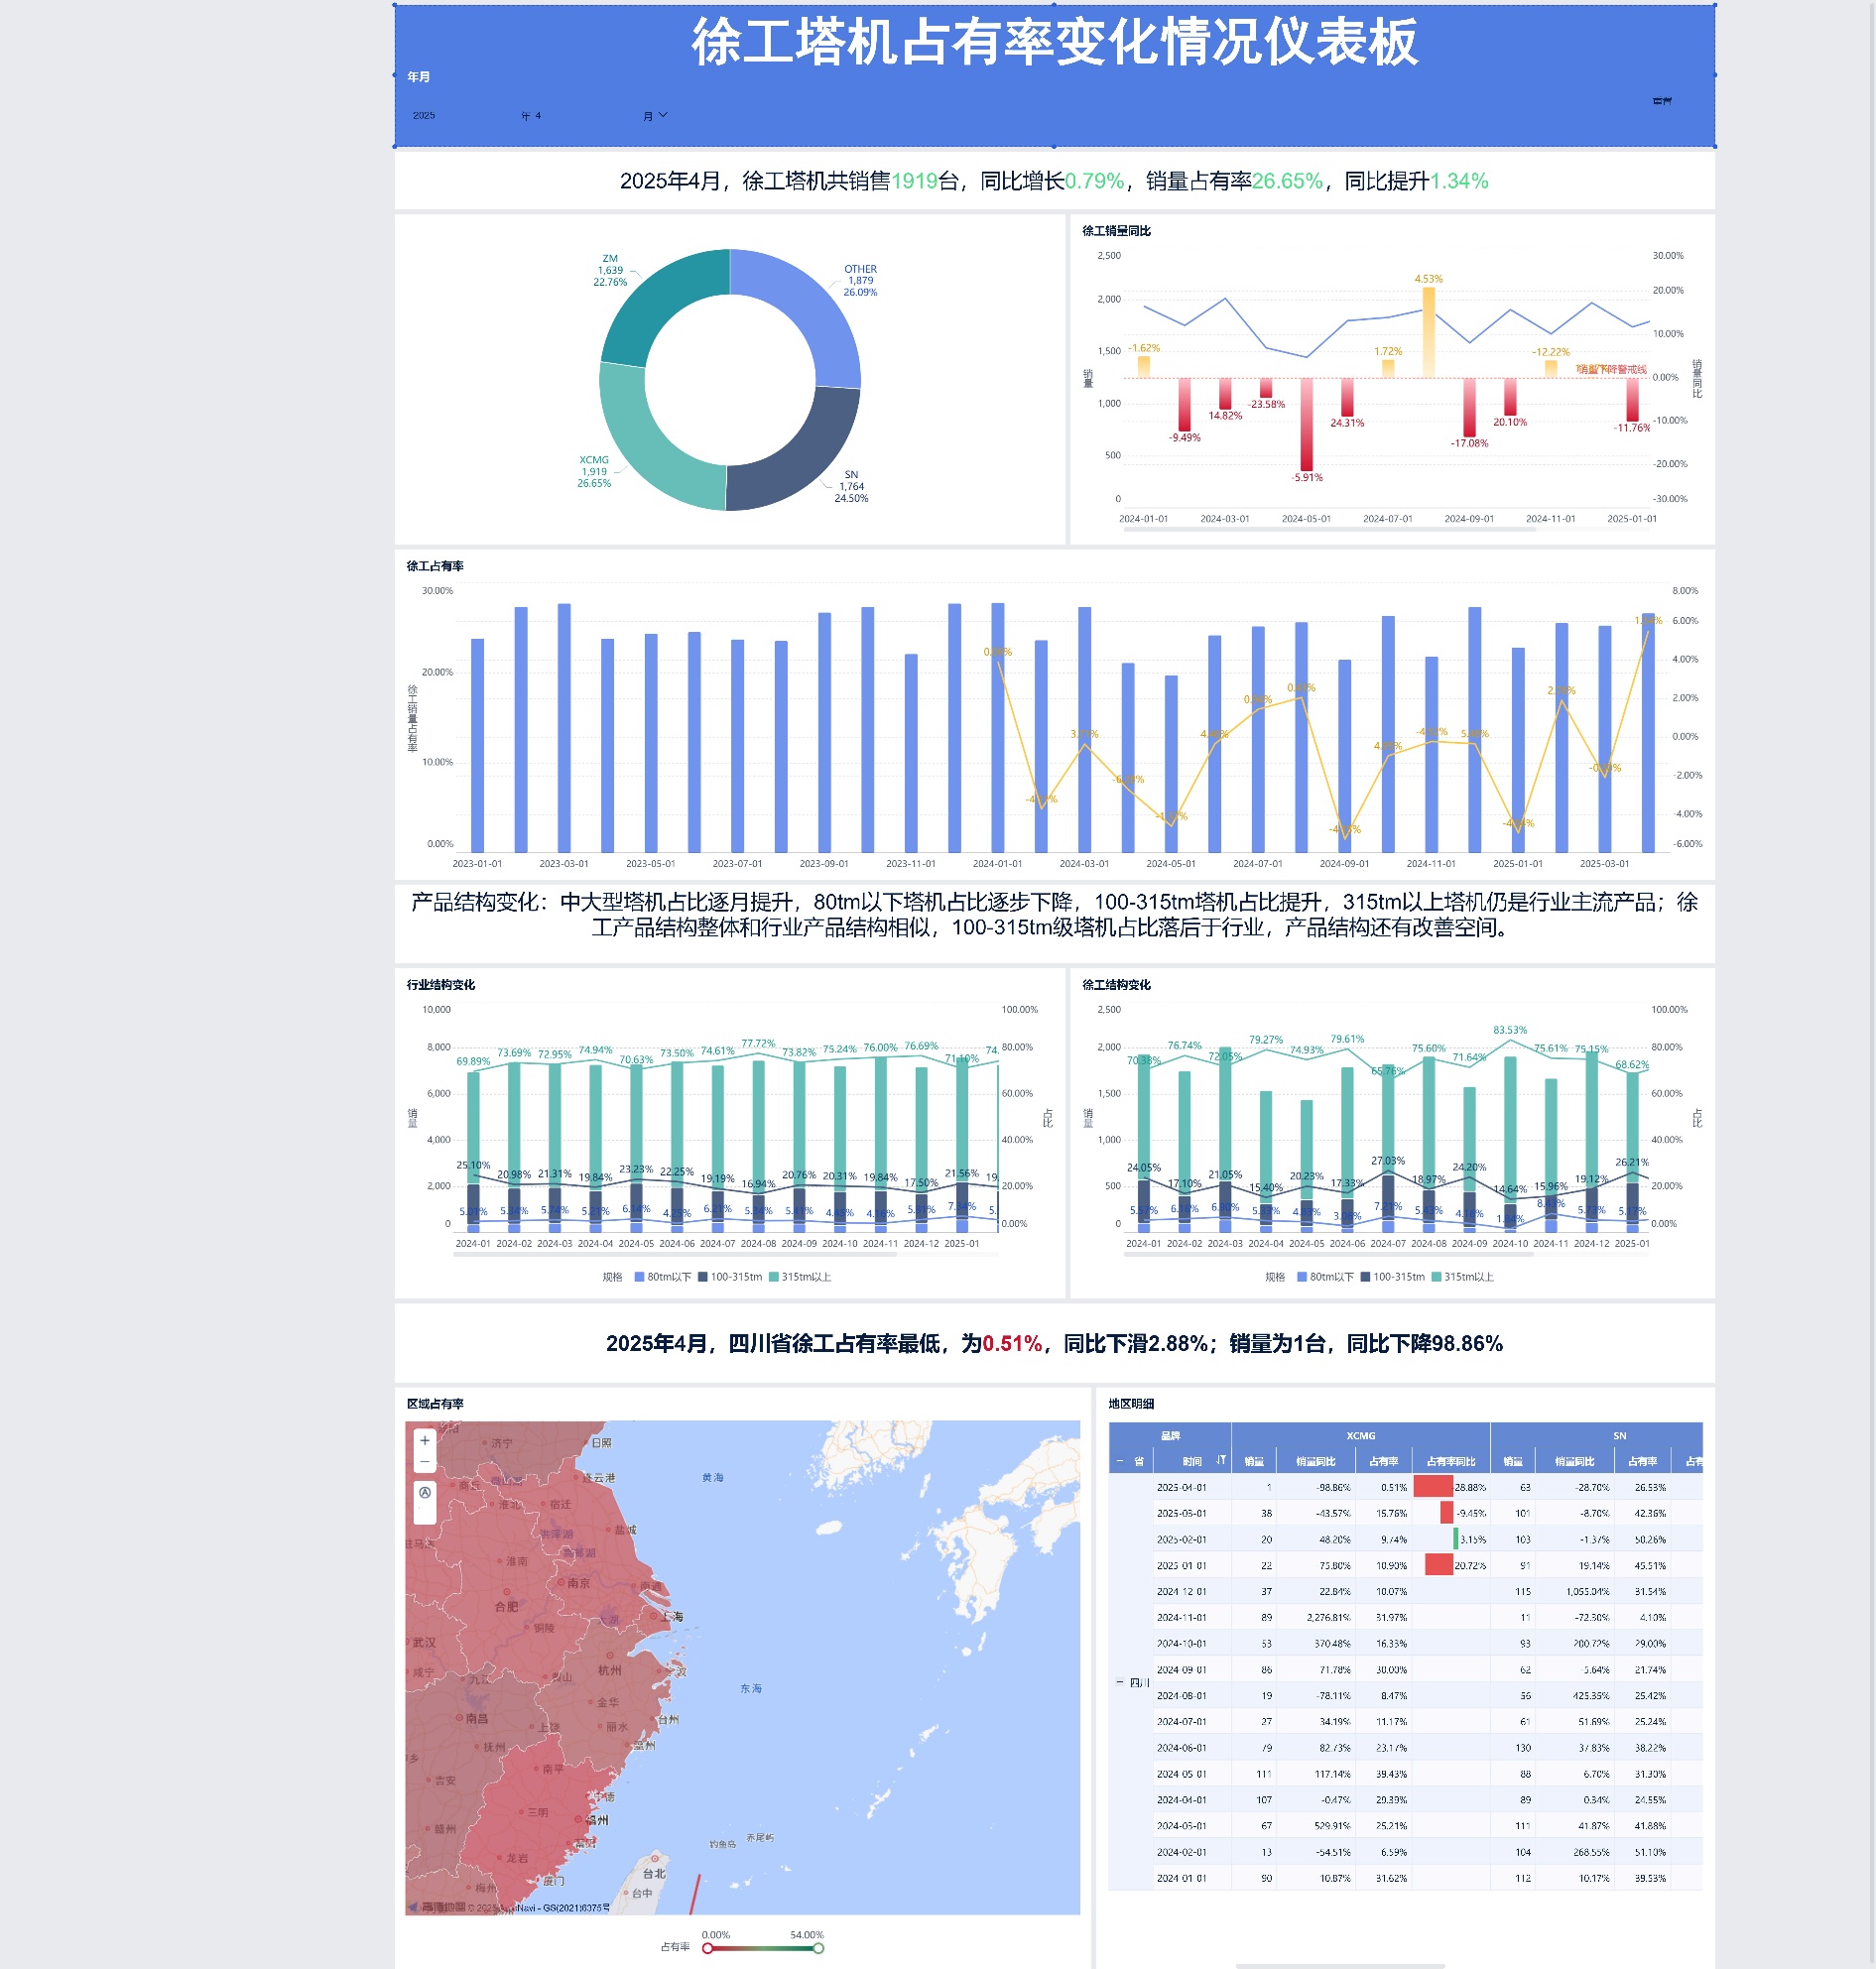Image resolution: width=1876 pixels, height=1969 pixels.
Task: Click the query button in the blue header
Action: click(x=1661, y=101)
